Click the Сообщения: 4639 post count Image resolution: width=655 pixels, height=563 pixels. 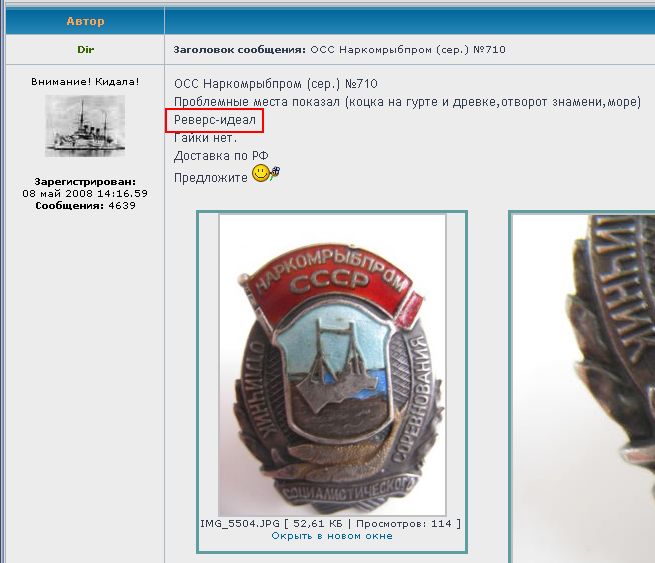pos(85,205)
